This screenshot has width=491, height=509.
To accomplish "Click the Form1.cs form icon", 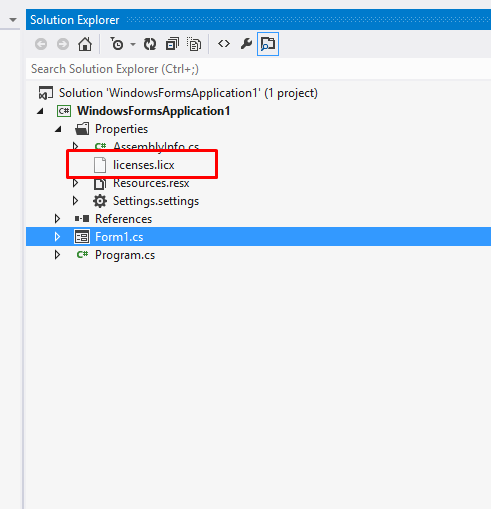I will pos(82,237).
